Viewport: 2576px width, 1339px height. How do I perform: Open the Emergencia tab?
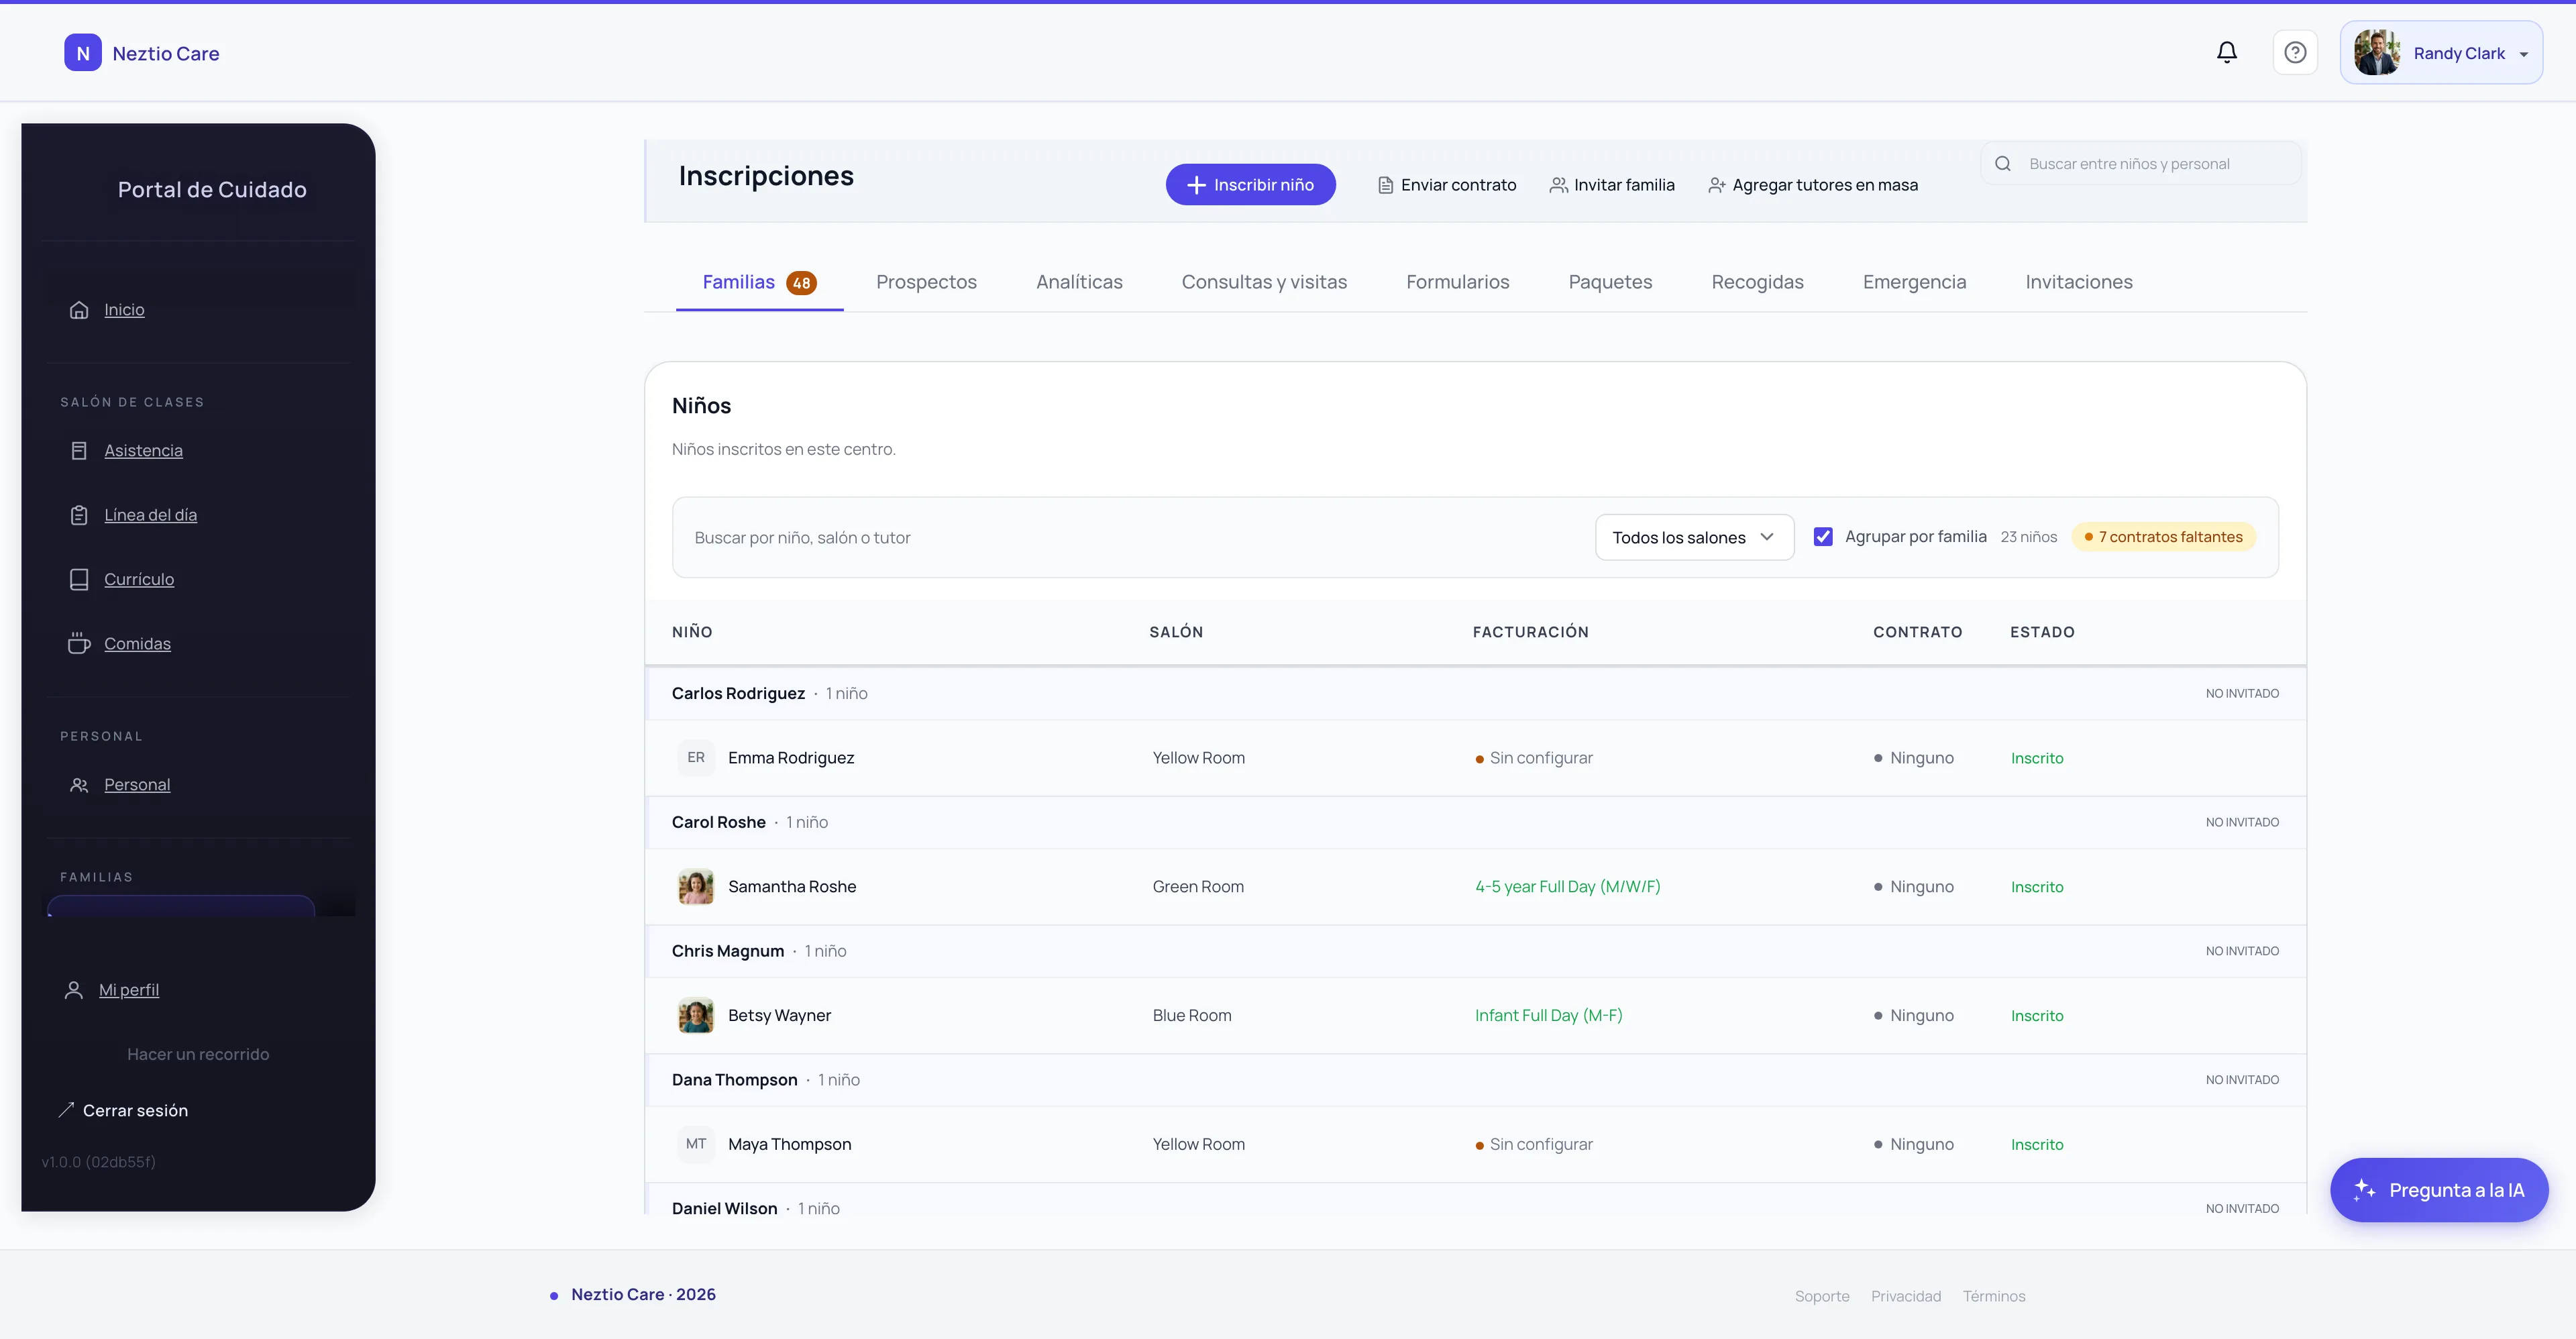(1914, 282)
